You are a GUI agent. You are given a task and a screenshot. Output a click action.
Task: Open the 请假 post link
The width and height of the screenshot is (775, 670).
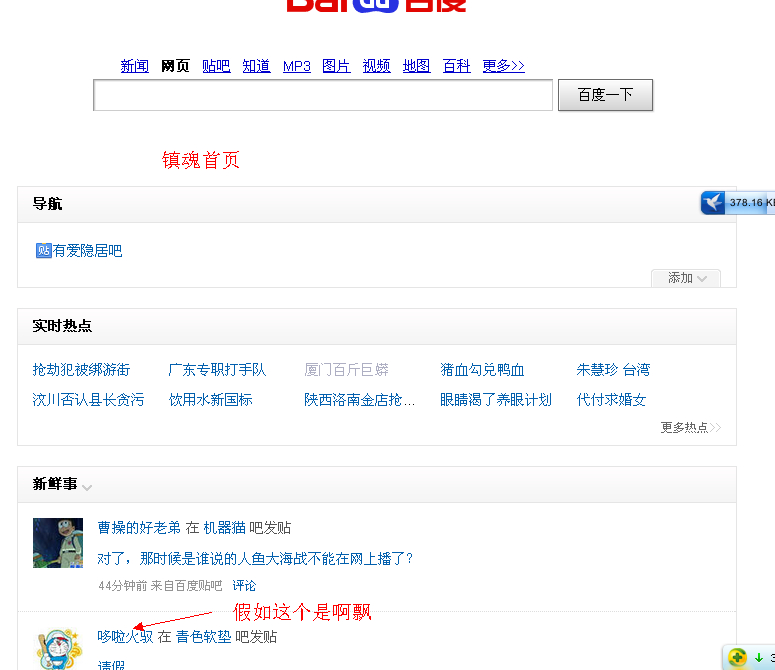(x=111, y=665)
